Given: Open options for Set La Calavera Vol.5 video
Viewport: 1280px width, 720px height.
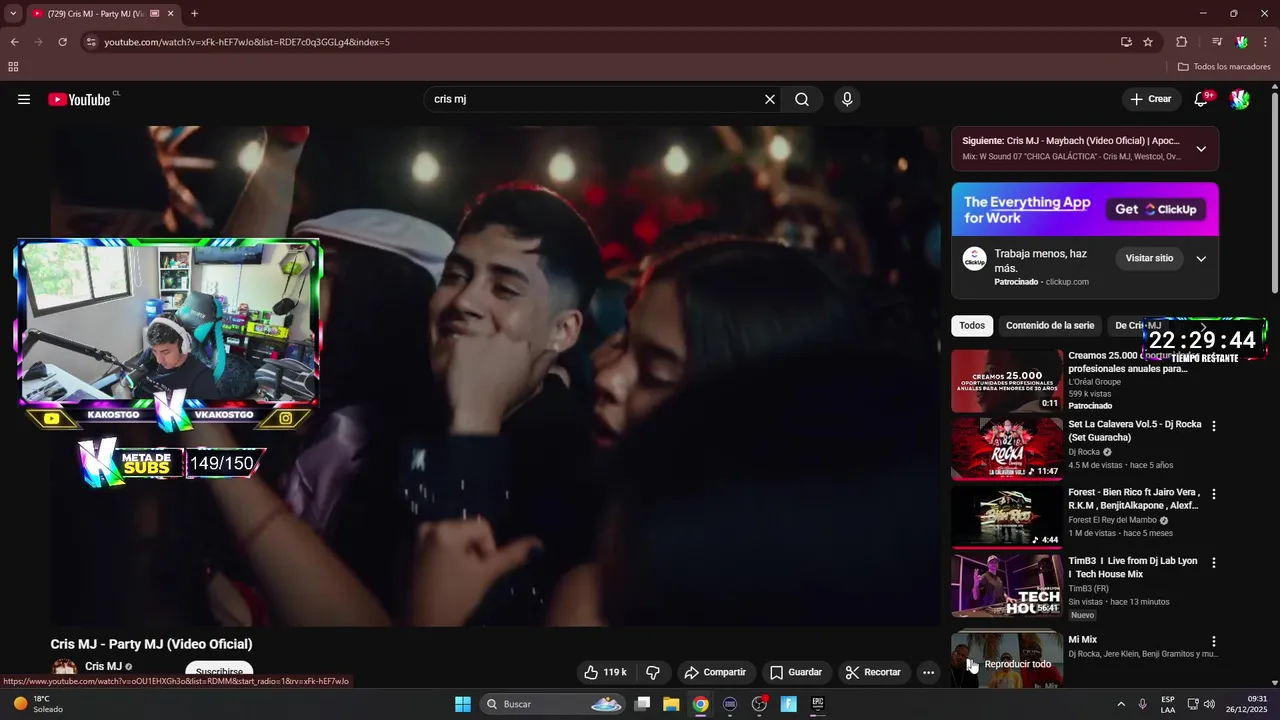Looking at the screenshot, I should point(1214,426).
